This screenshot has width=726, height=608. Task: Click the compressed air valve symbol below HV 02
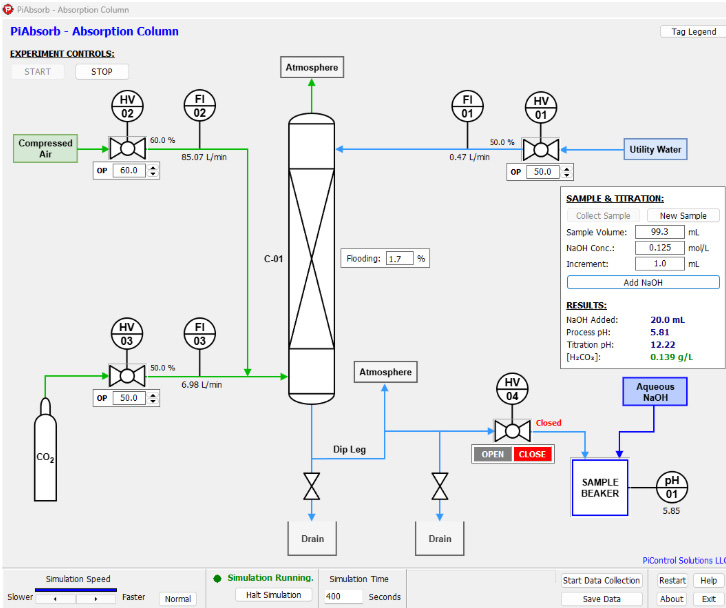(x=127, y=149)
